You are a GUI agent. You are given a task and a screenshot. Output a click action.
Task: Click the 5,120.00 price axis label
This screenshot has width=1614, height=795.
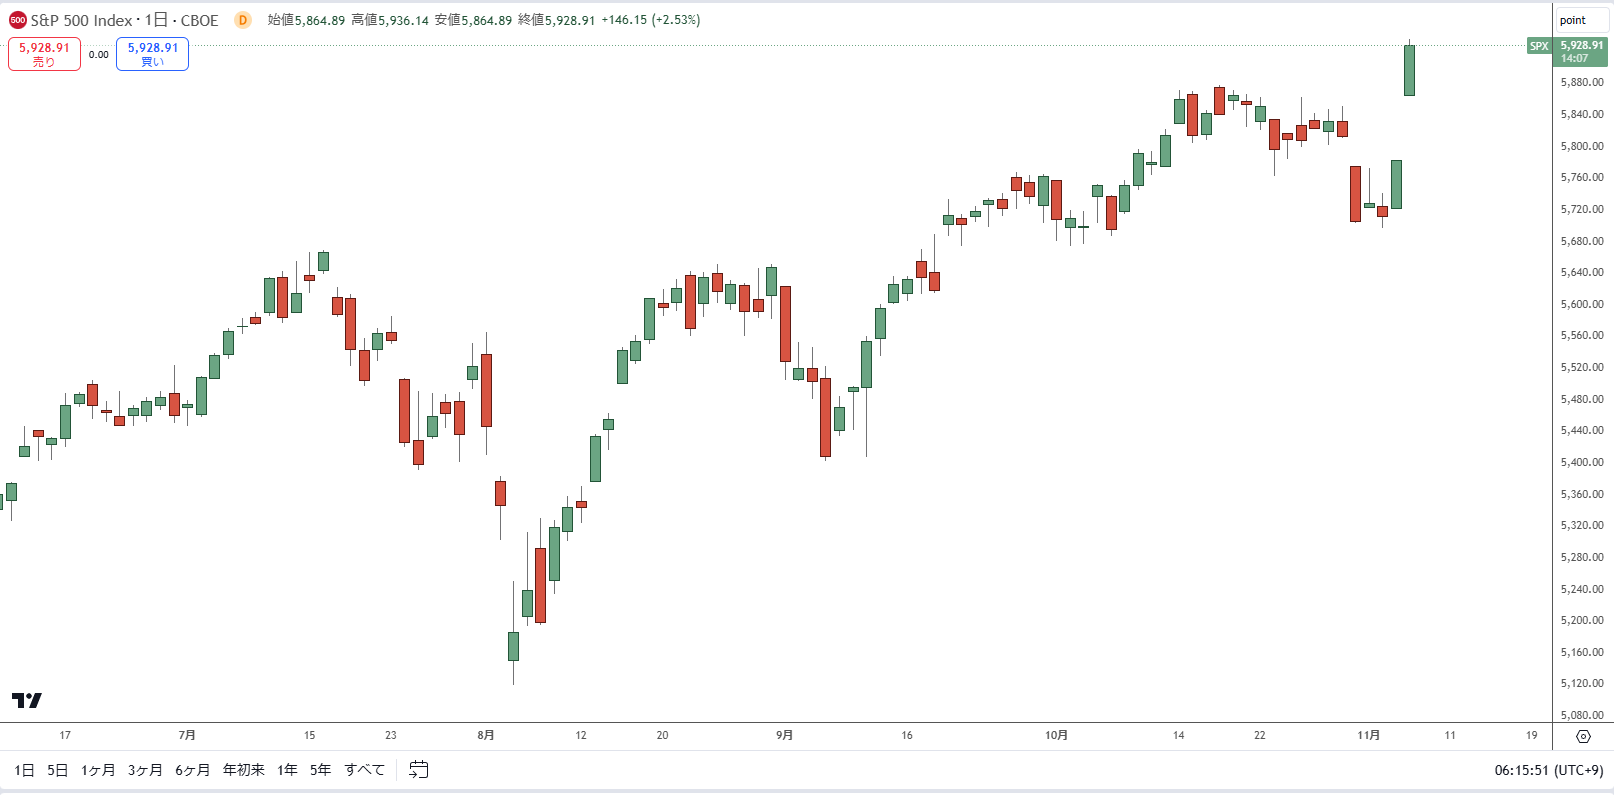[1582, 683]
